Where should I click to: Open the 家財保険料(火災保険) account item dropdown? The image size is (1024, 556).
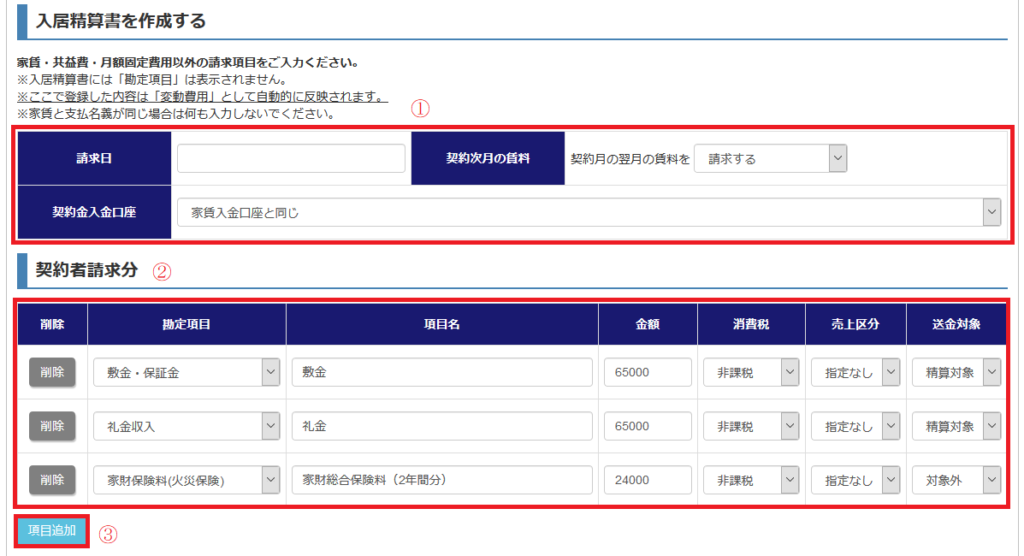tap(186, 480)
